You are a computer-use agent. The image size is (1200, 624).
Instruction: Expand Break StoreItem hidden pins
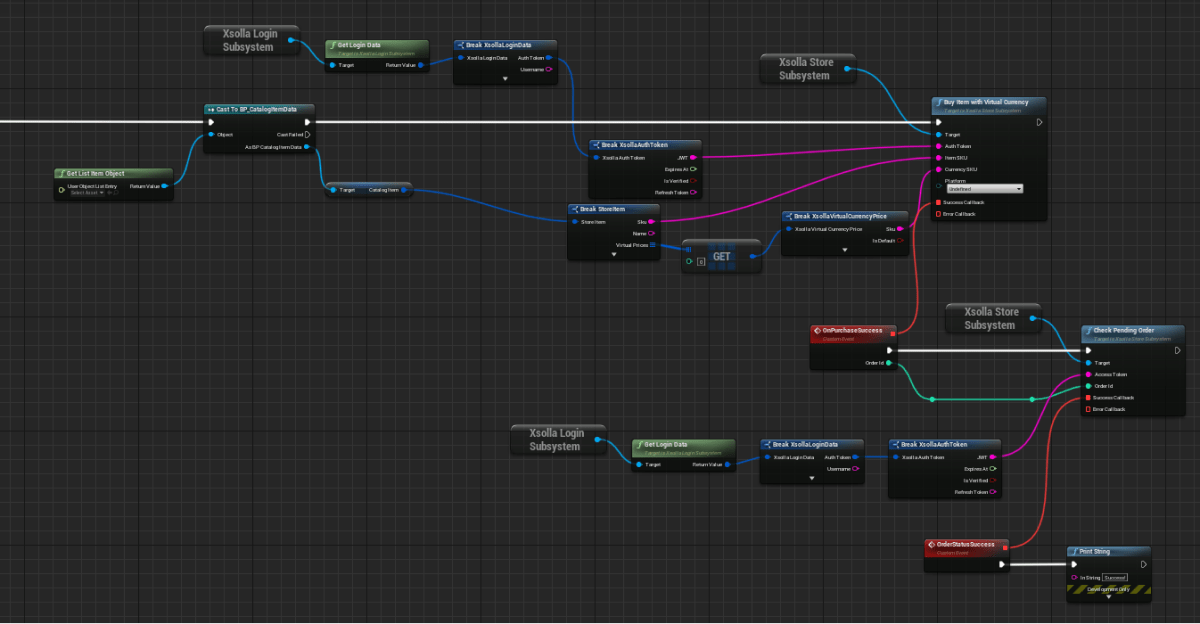[614, 255]
